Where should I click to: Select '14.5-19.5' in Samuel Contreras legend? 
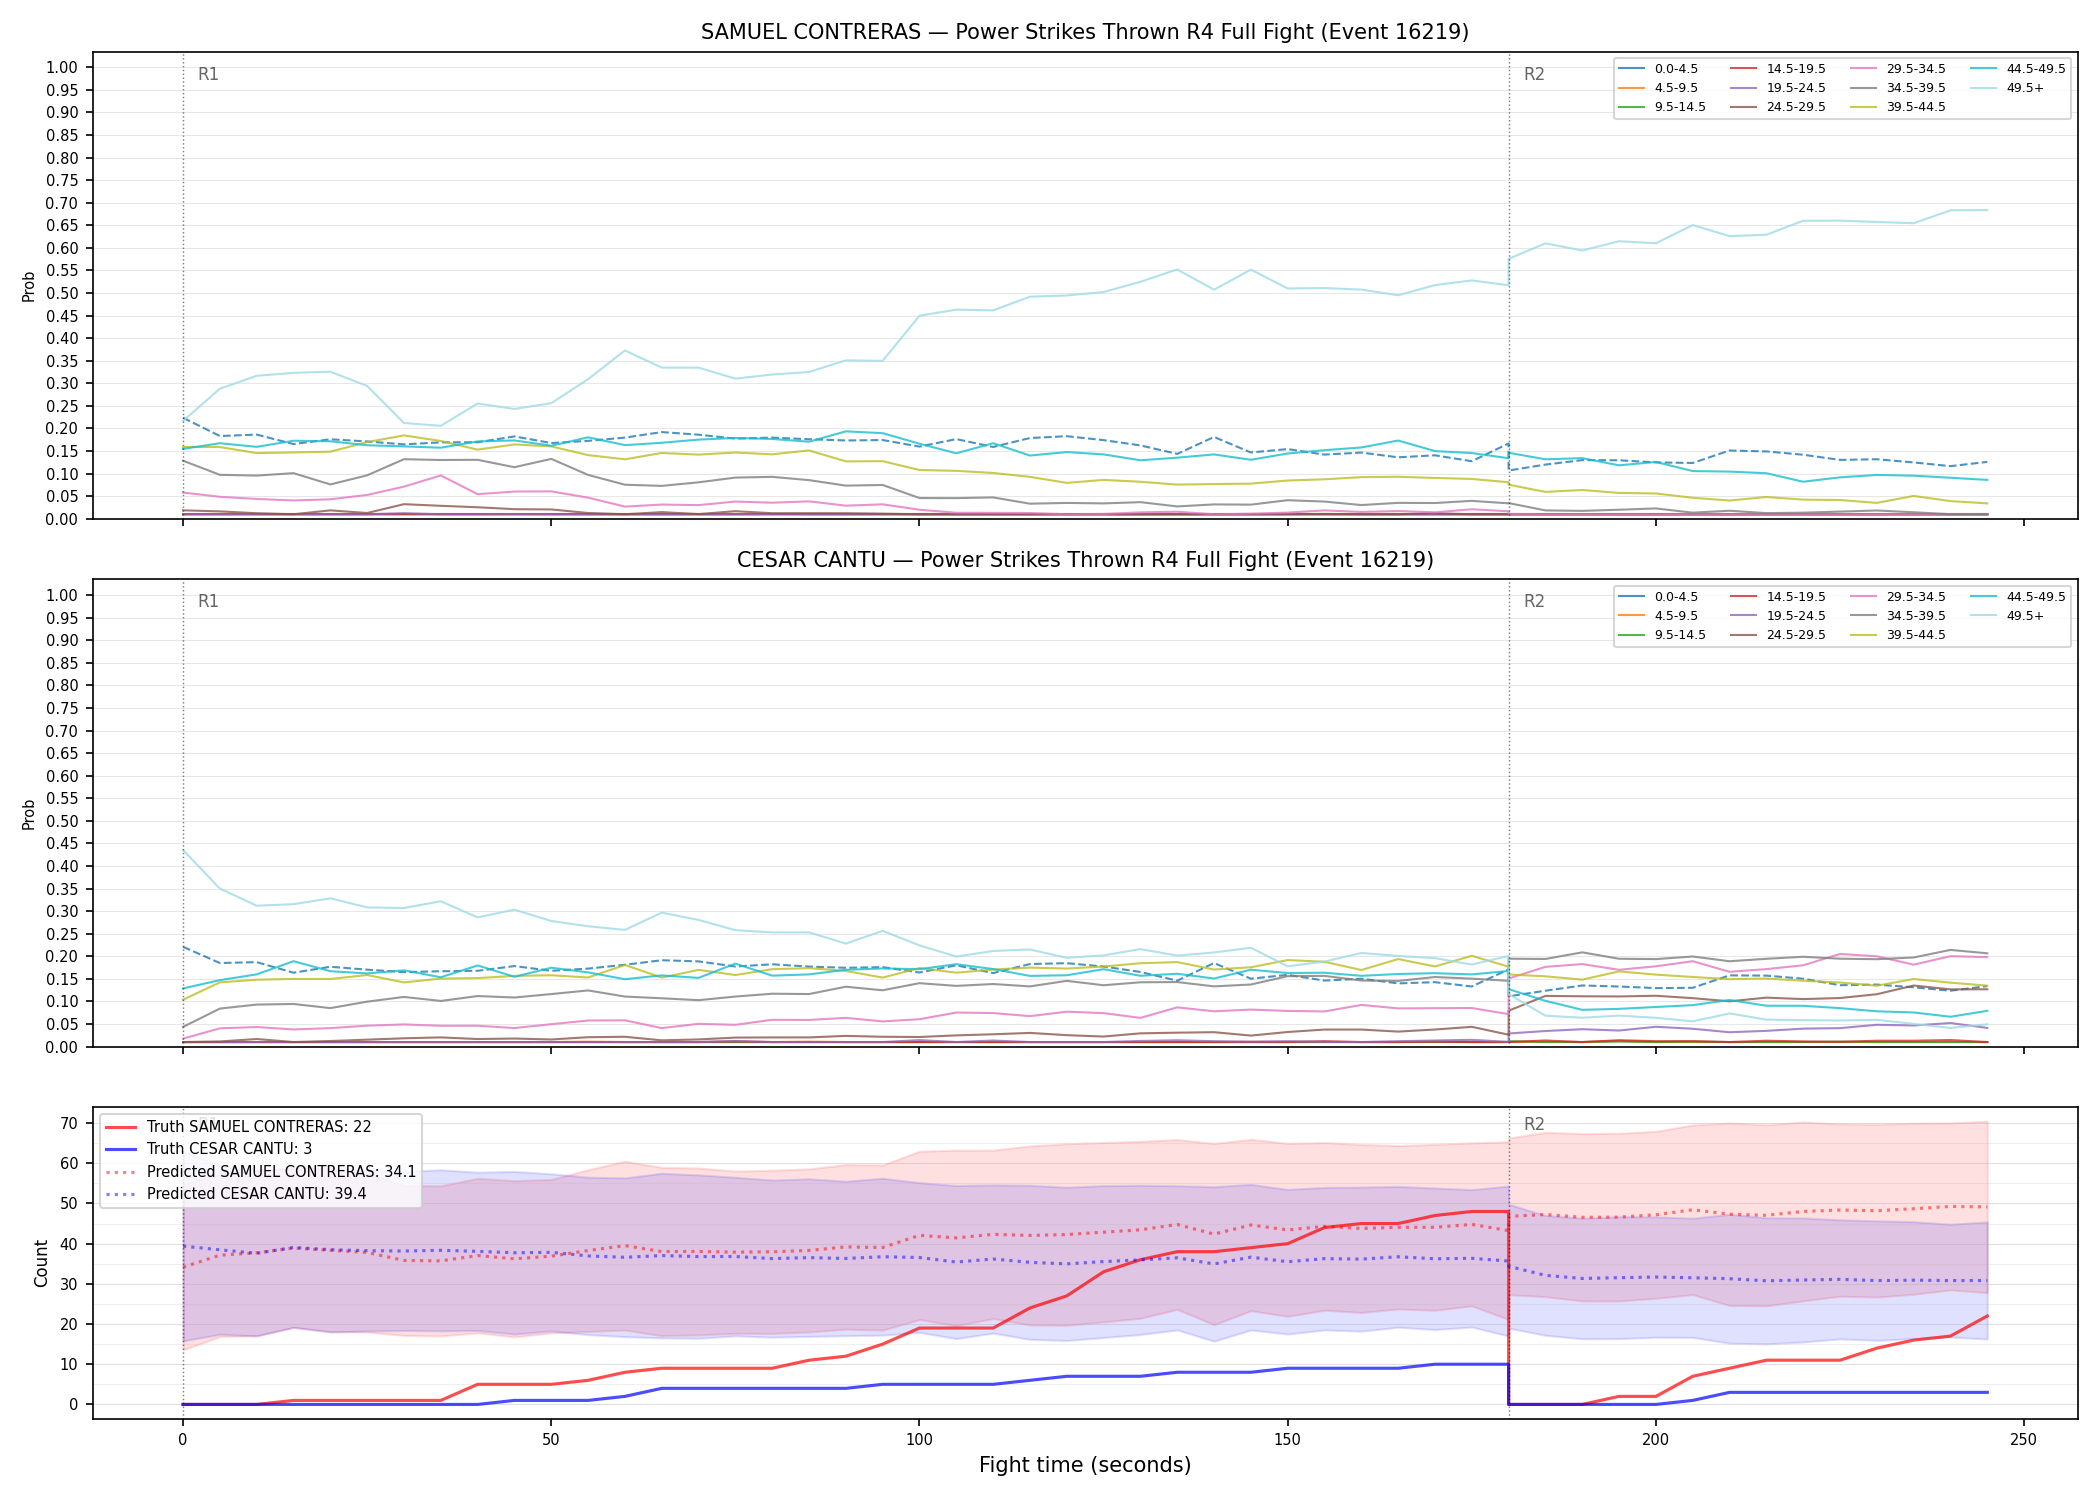point(1780,69)
